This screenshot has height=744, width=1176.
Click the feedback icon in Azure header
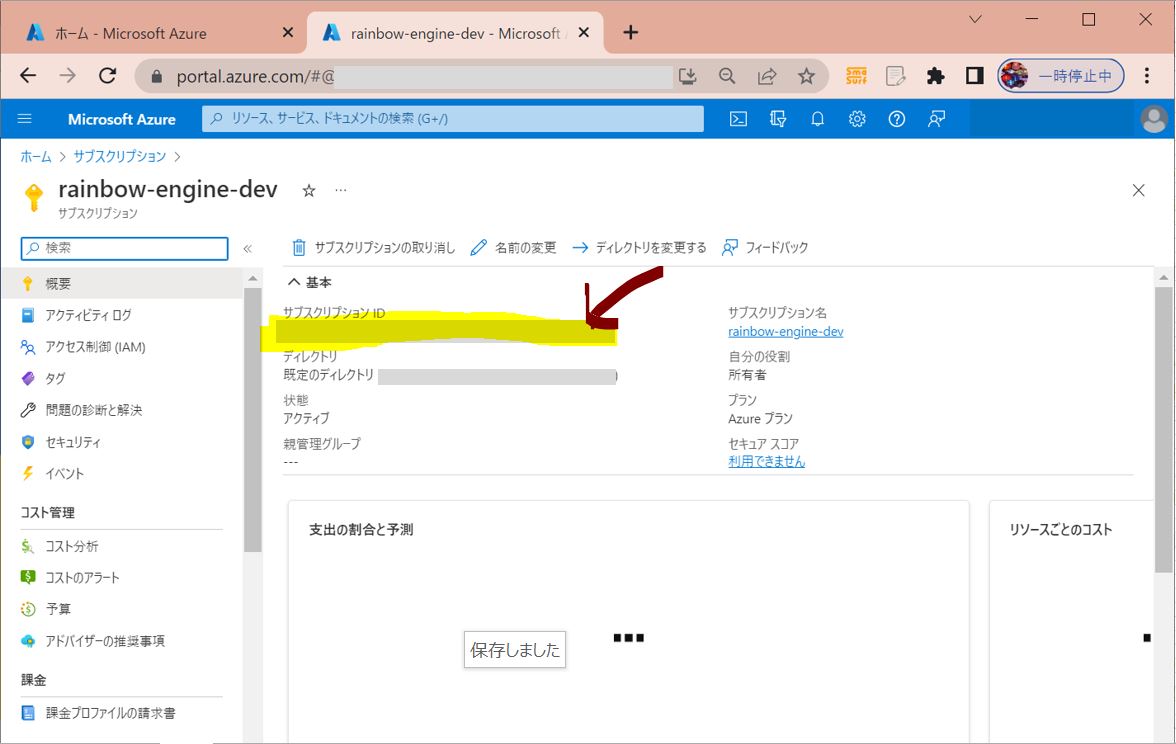(936, 119)
